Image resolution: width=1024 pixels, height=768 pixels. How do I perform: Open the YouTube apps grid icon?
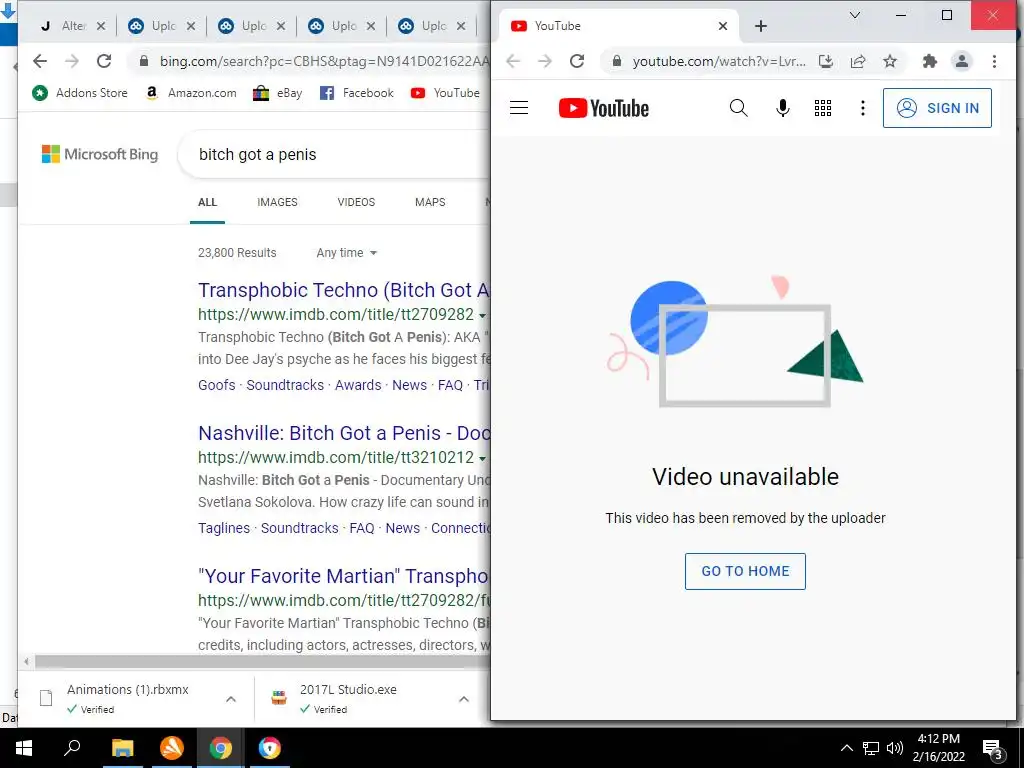[x=823, y=108]
